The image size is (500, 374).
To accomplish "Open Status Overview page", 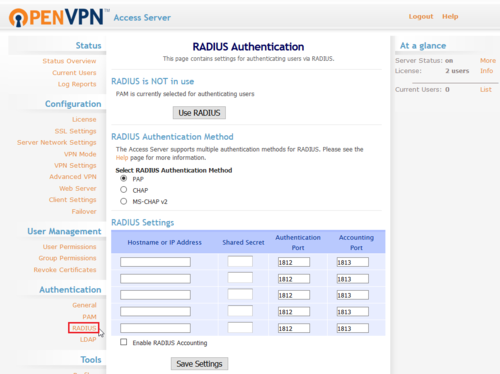I will [x=69, y=61].
